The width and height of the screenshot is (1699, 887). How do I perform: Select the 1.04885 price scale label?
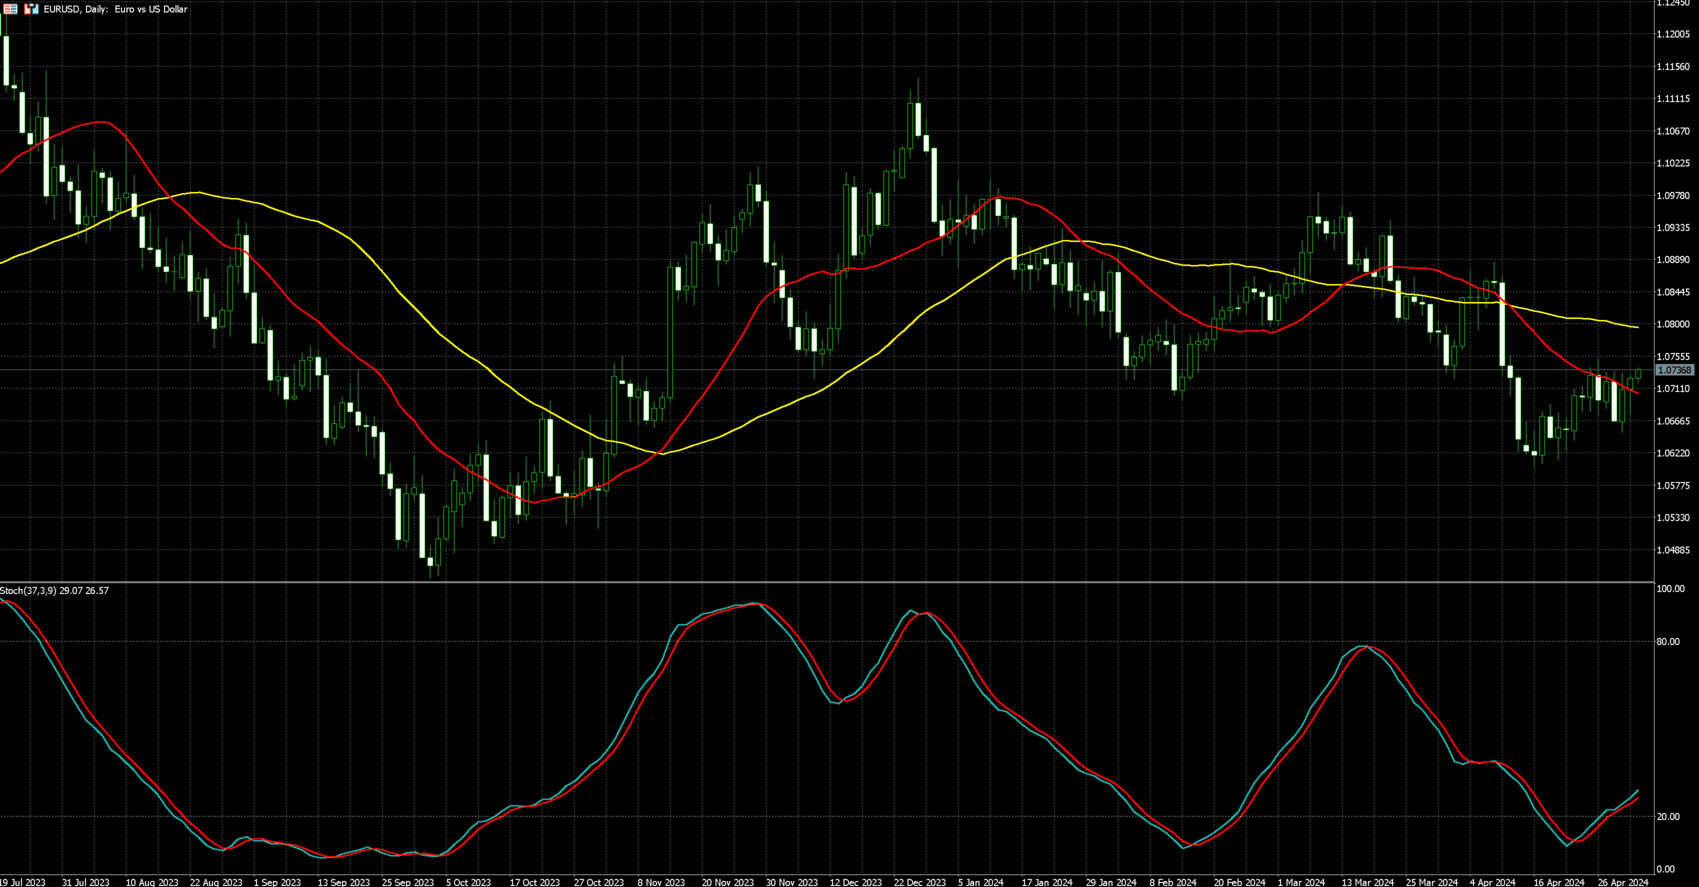1673,550
